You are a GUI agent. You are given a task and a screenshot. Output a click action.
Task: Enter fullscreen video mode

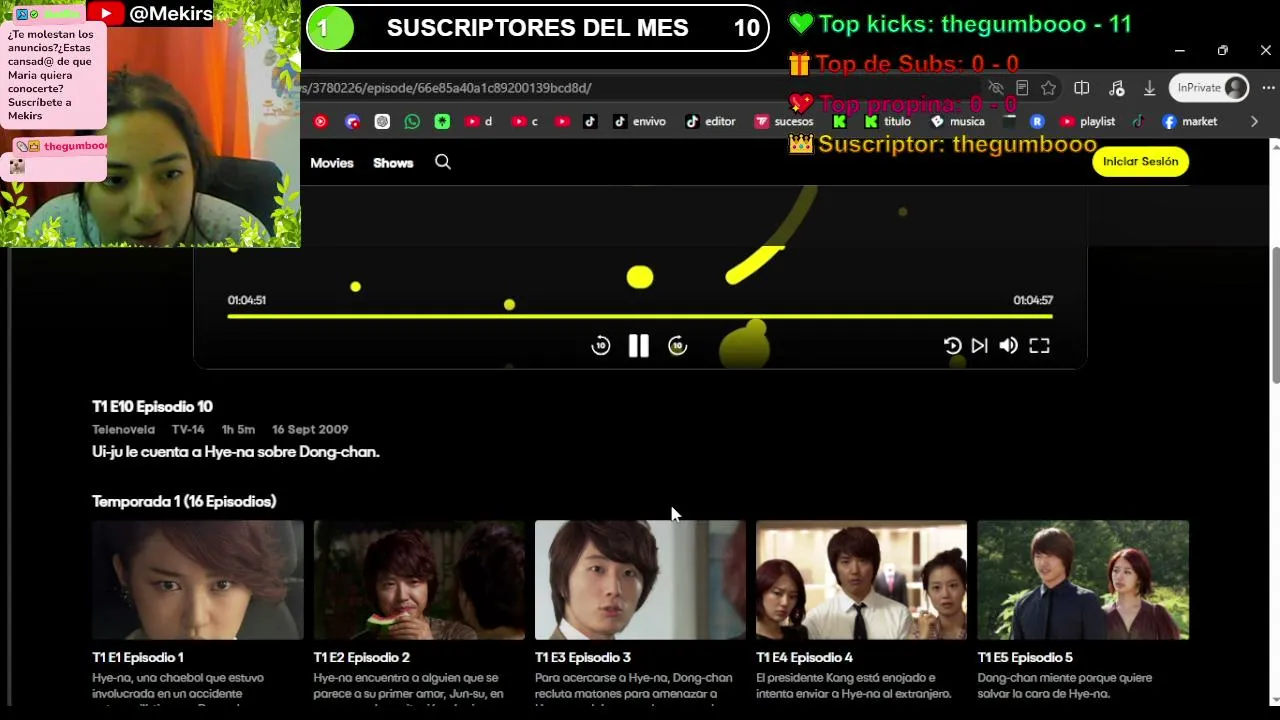pos(1039,346)
